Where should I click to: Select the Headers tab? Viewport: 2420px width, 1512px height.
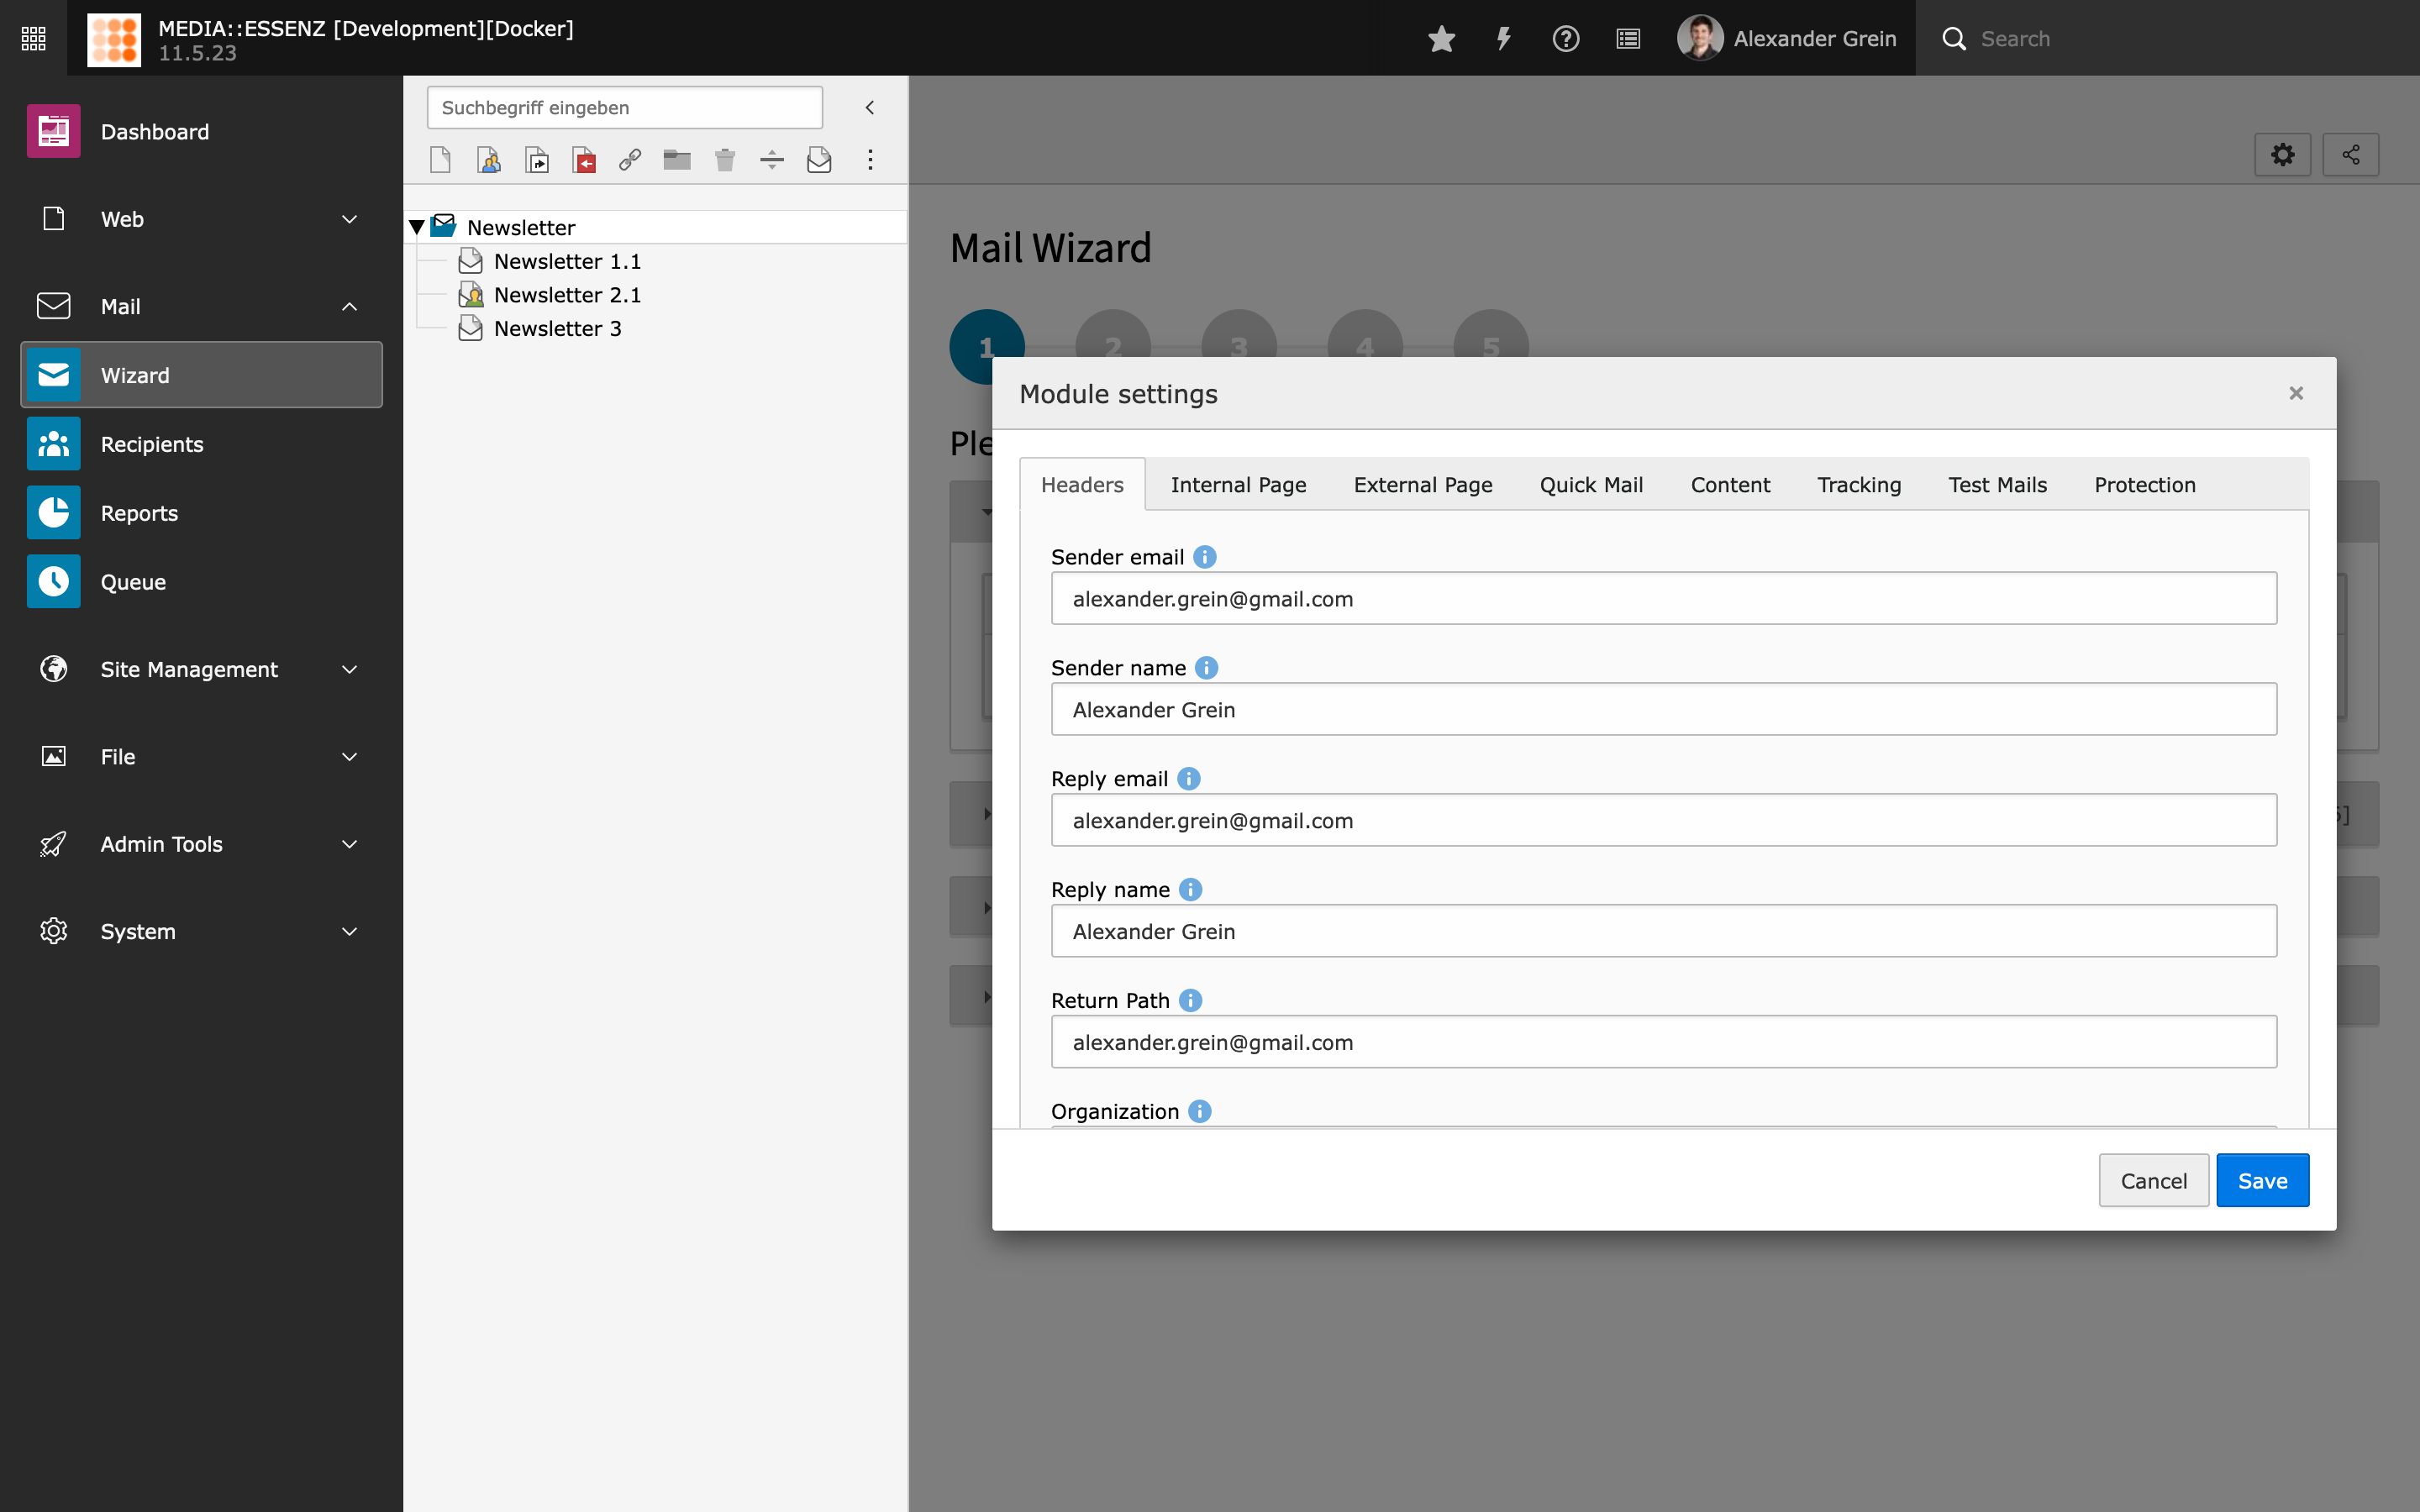coord(1082,485)
